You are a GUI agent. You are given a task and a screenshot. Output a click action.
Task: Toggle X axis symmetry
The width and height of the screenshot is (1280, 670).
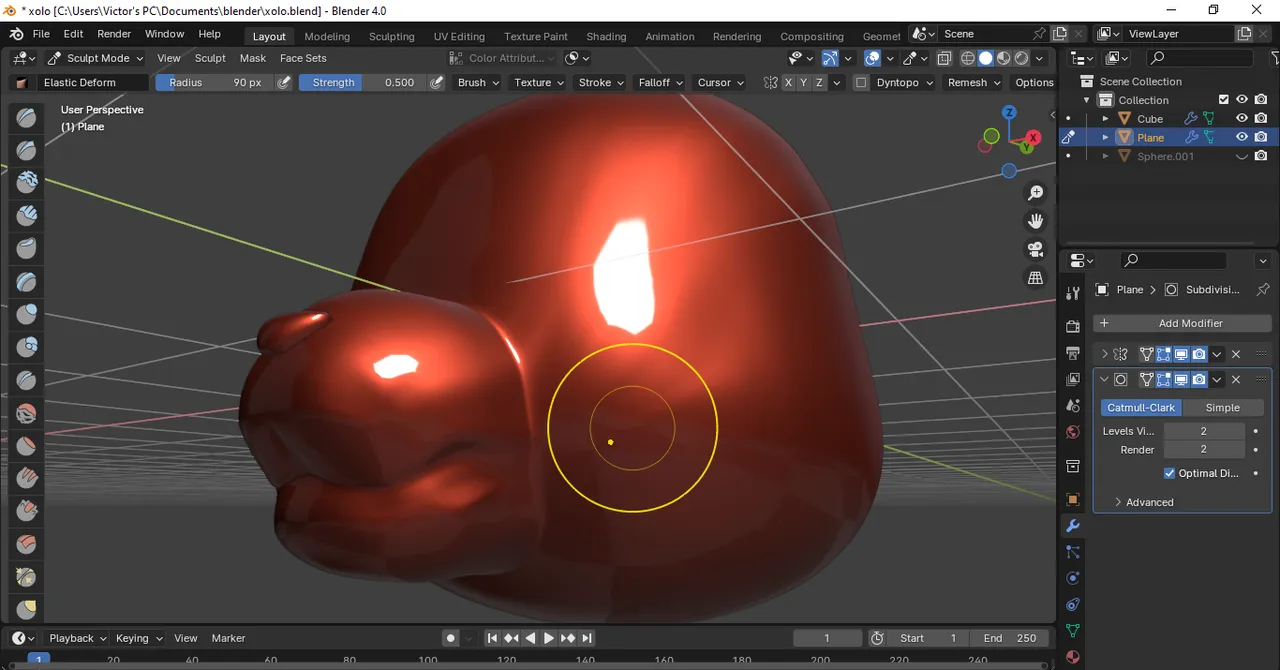click(789, 83)
